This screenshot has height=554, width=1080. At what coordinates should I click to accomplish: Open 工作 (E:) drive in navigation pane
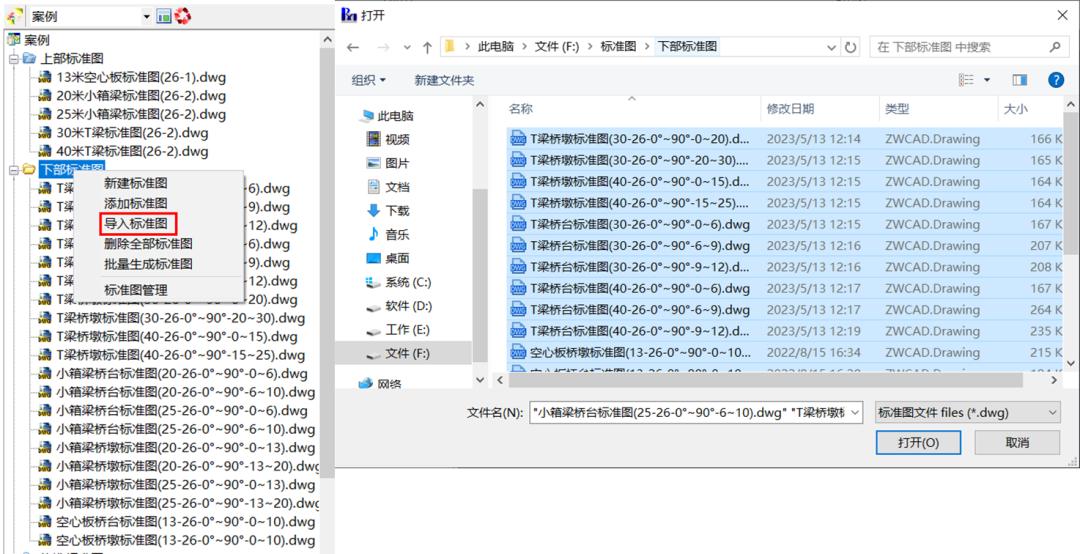(x=408, y=329)
